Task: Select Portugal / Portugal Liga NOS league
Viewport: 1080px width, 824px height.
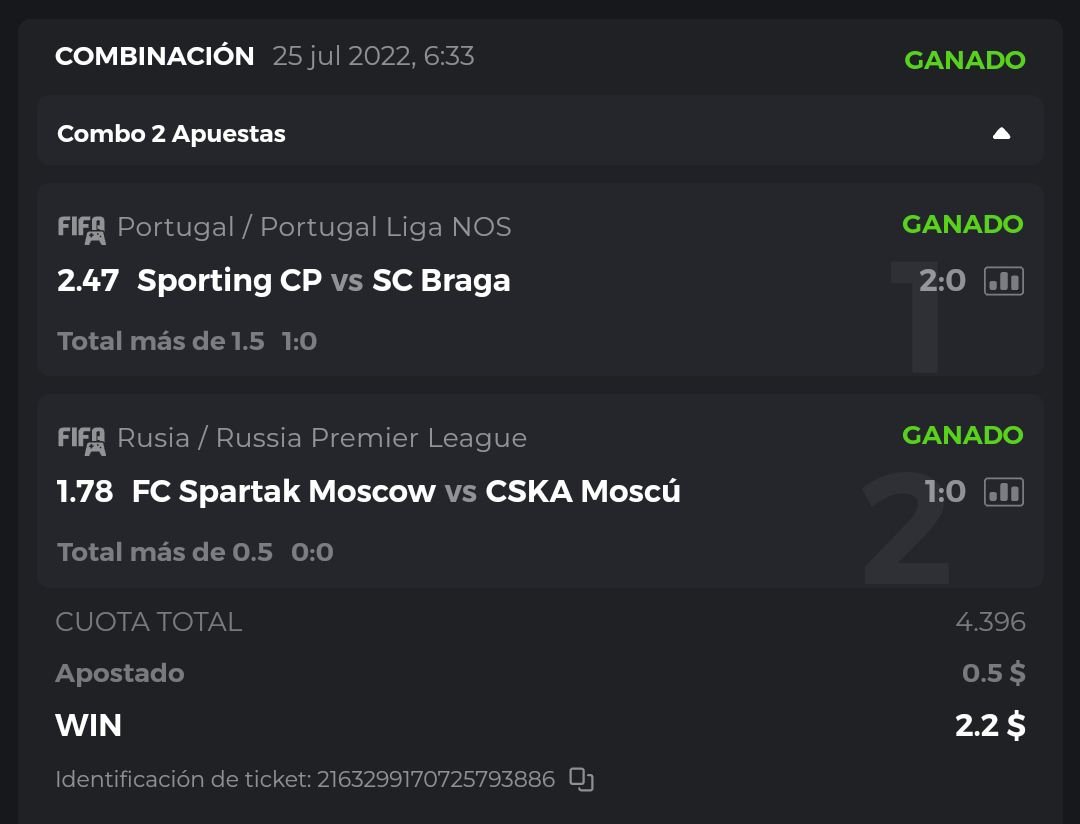Action: click(314, 228)
